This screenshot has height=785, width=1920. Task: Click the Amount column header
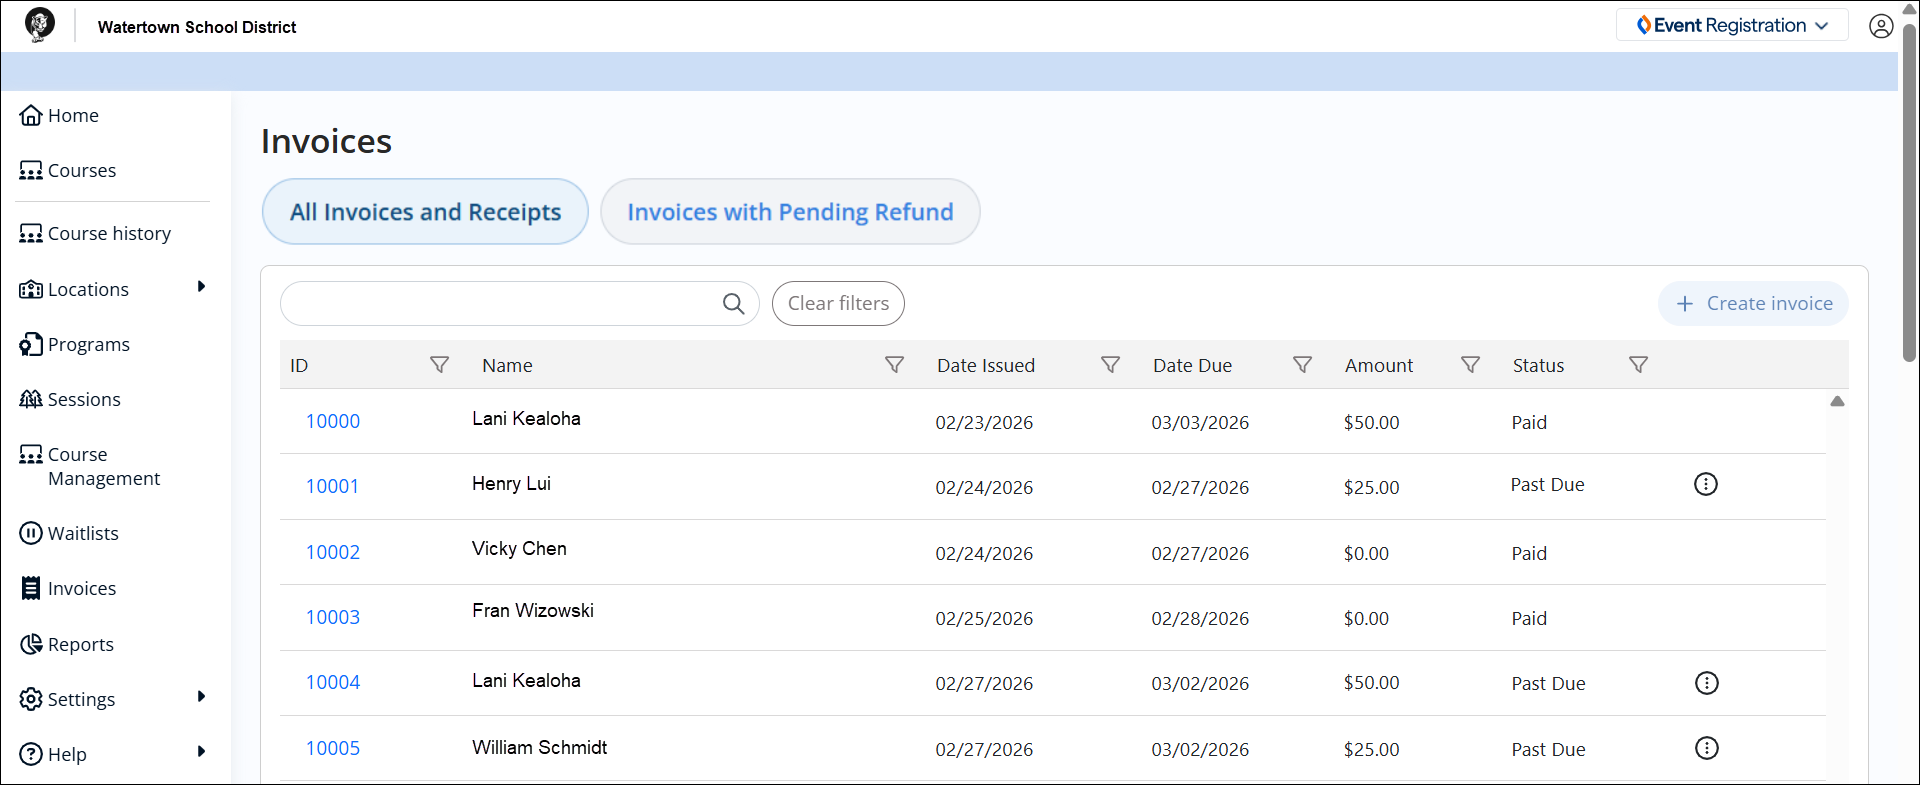1379,366
